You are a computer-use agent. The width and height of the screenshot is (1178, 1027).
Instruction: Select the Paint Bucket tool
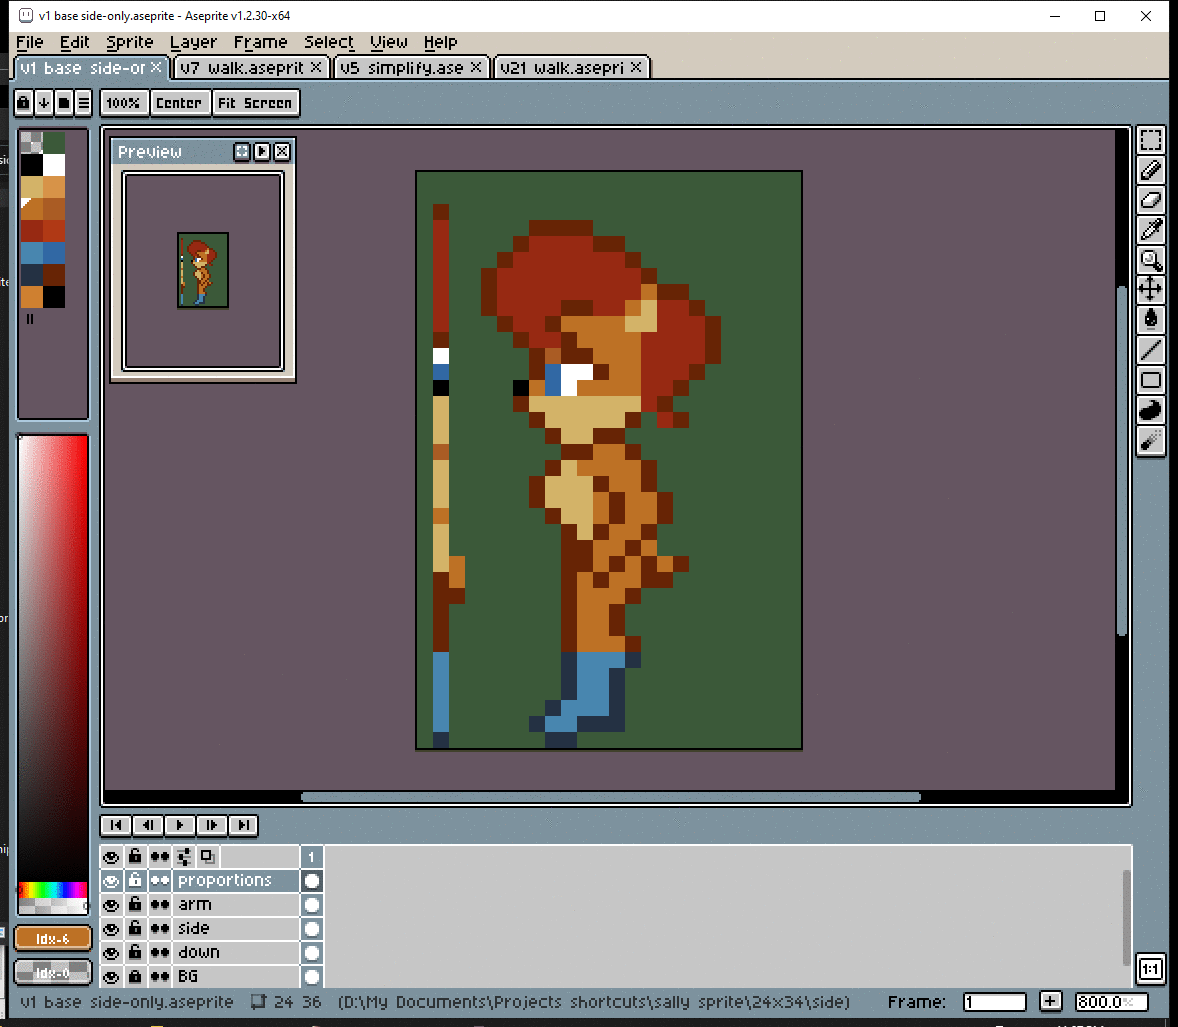[1151, 320]
